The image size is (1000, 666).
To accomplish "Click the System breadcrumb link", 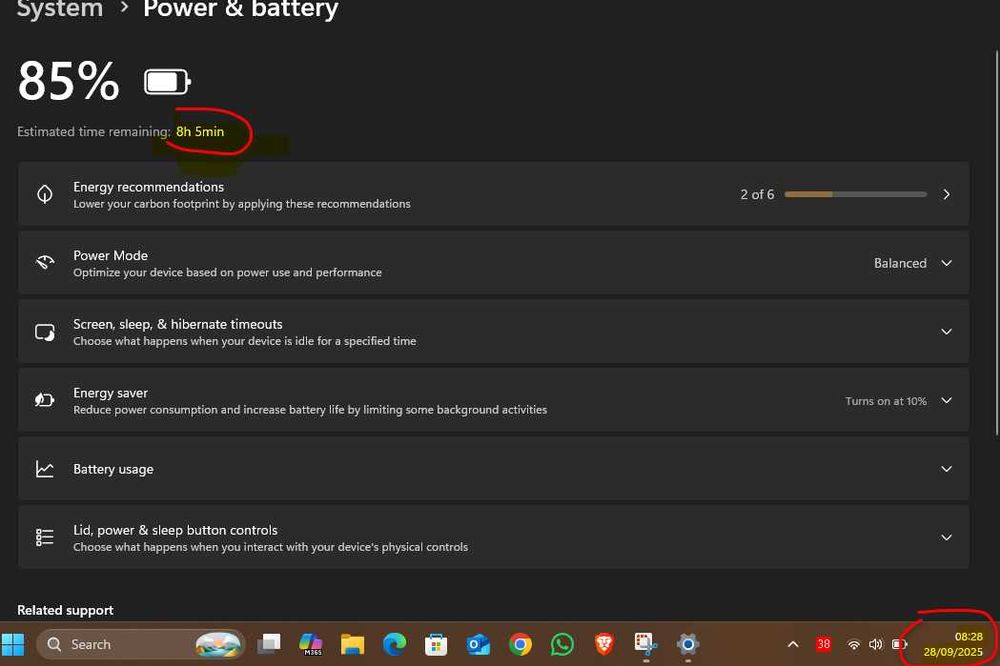I will point(60,9).
